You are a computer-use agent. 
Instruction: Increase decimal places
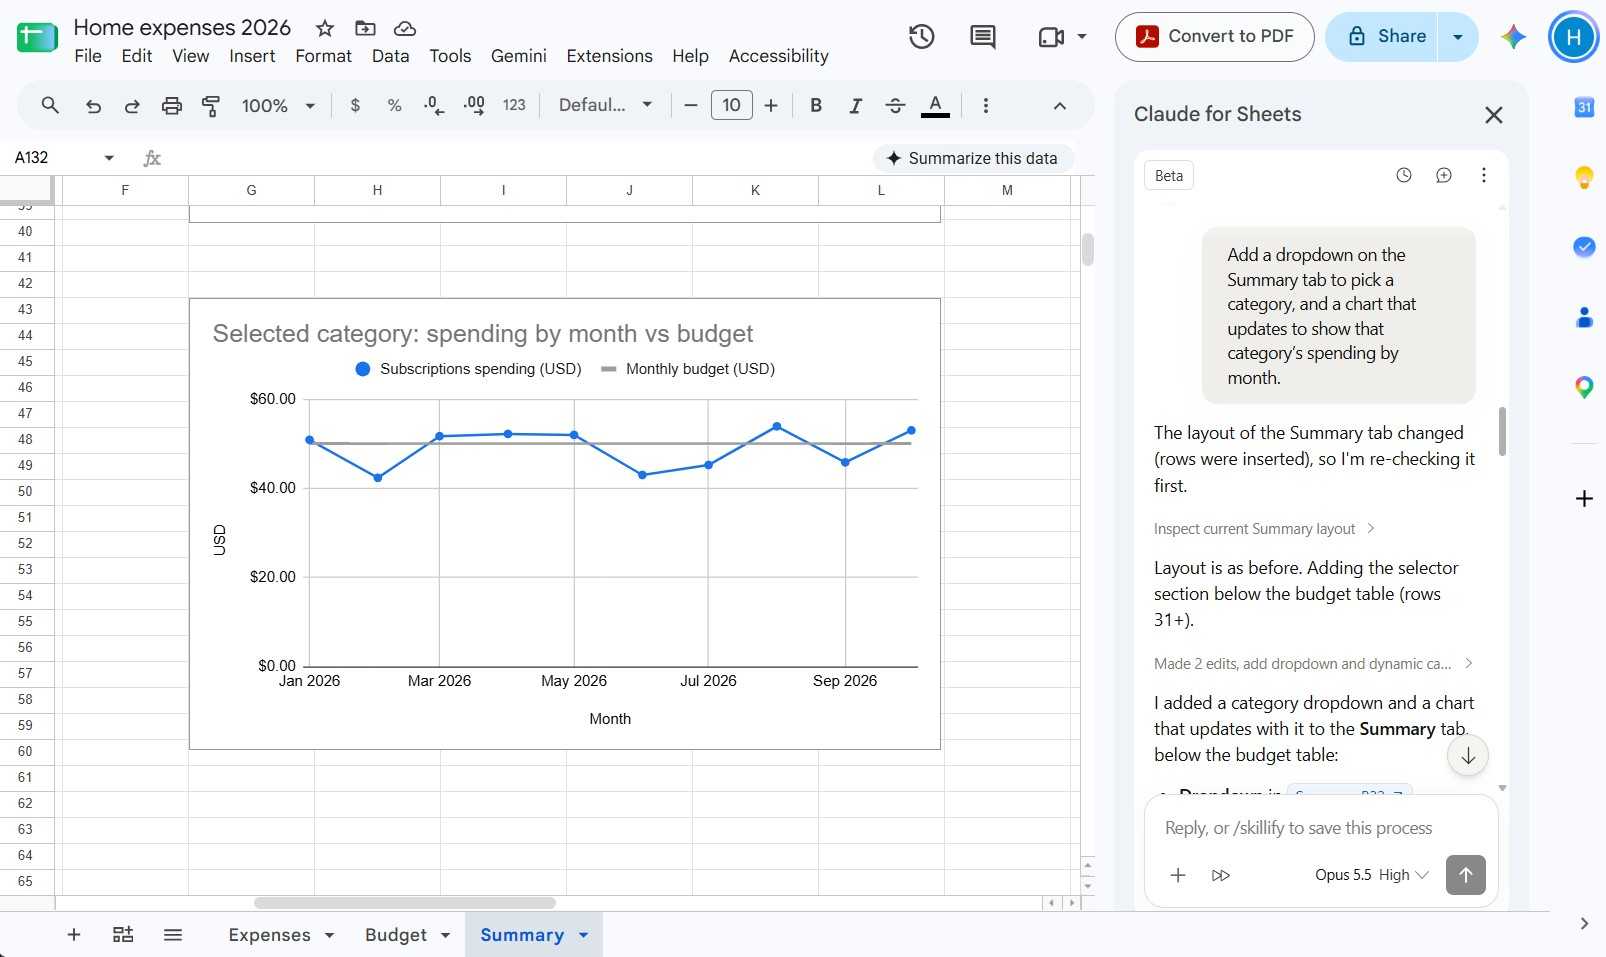[474, 105]
